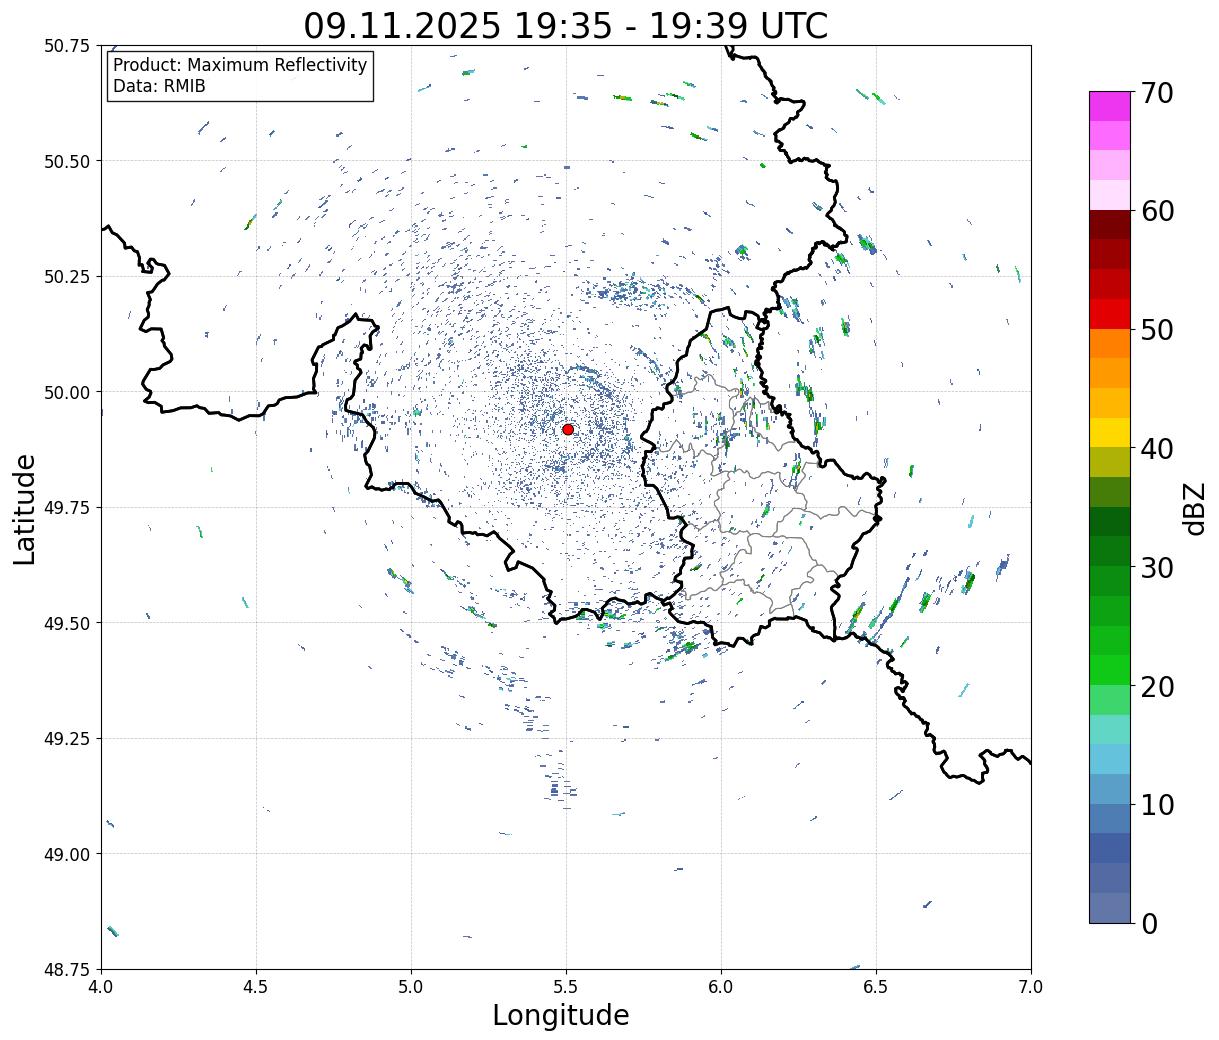Pick the lowest grey-blue segment at 0

(1110, 907)
